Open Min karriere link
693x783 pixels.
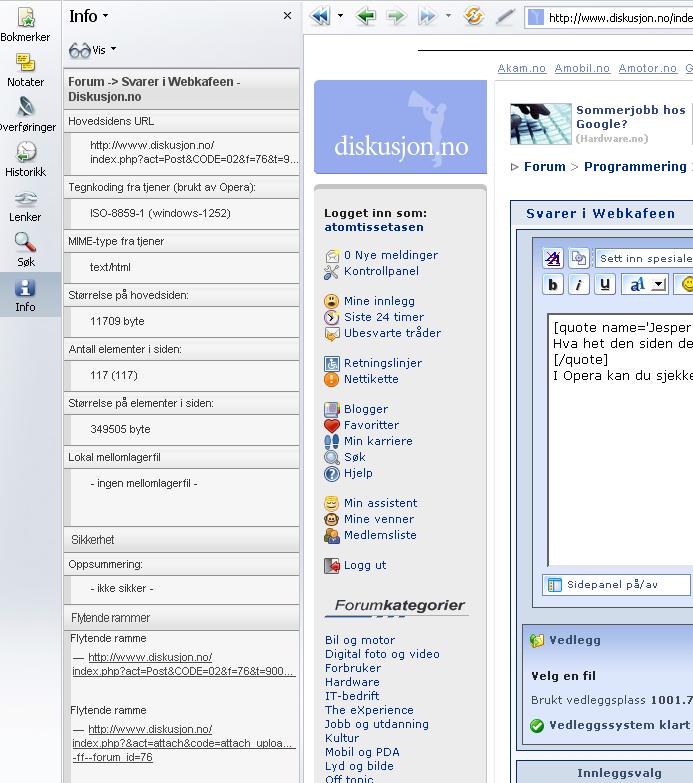tap(378, 441)
